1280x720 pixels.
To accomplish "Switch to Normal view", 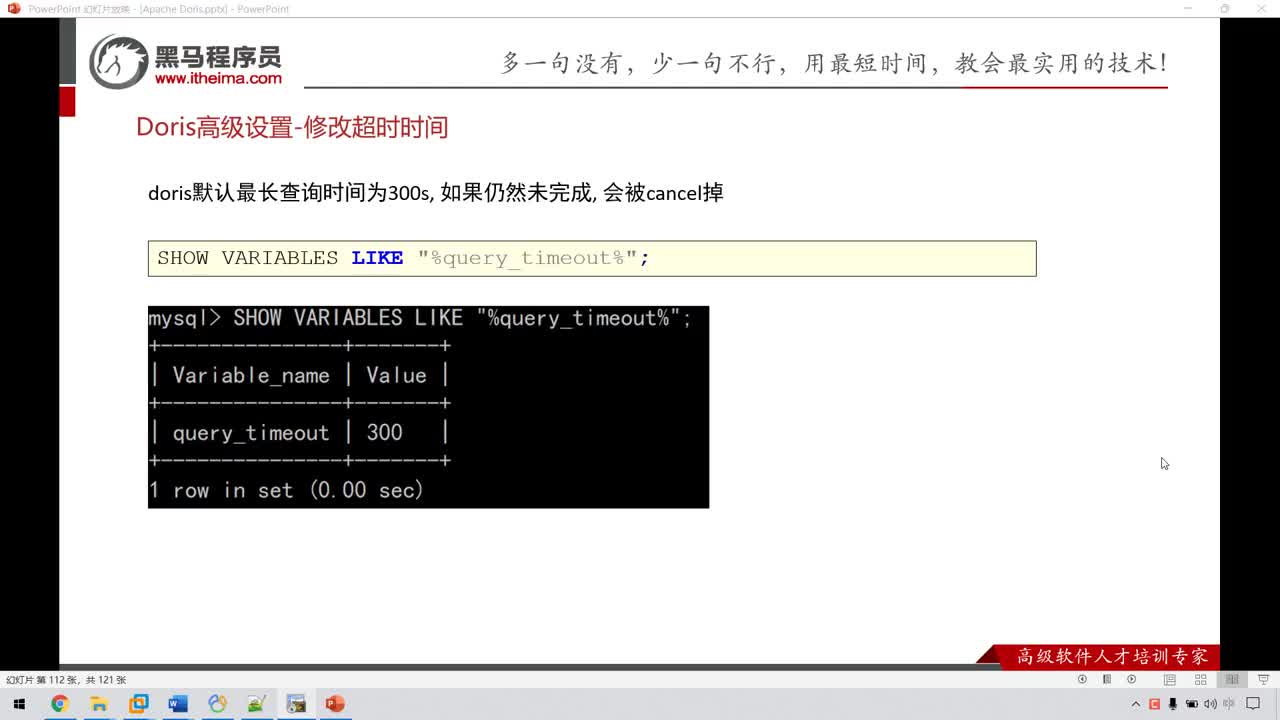I will pos(1169,679).
